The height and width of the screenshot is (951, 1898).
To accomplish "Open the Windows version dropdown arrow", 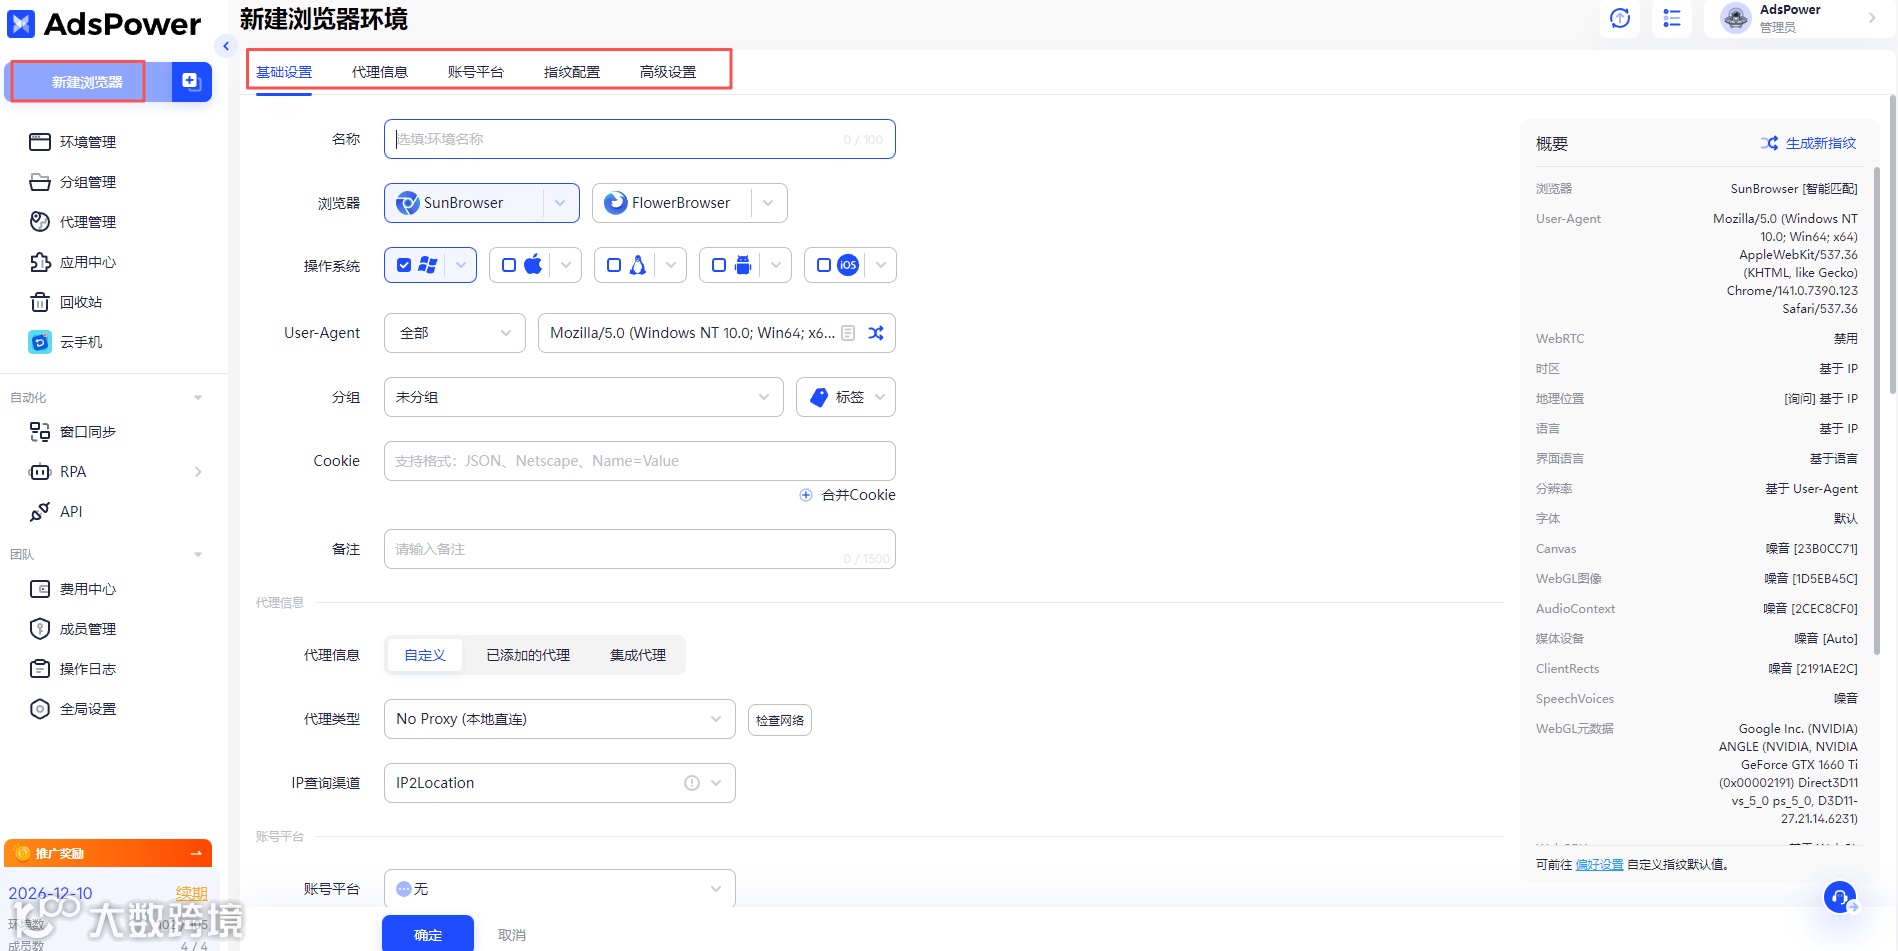I will (461, 265).
